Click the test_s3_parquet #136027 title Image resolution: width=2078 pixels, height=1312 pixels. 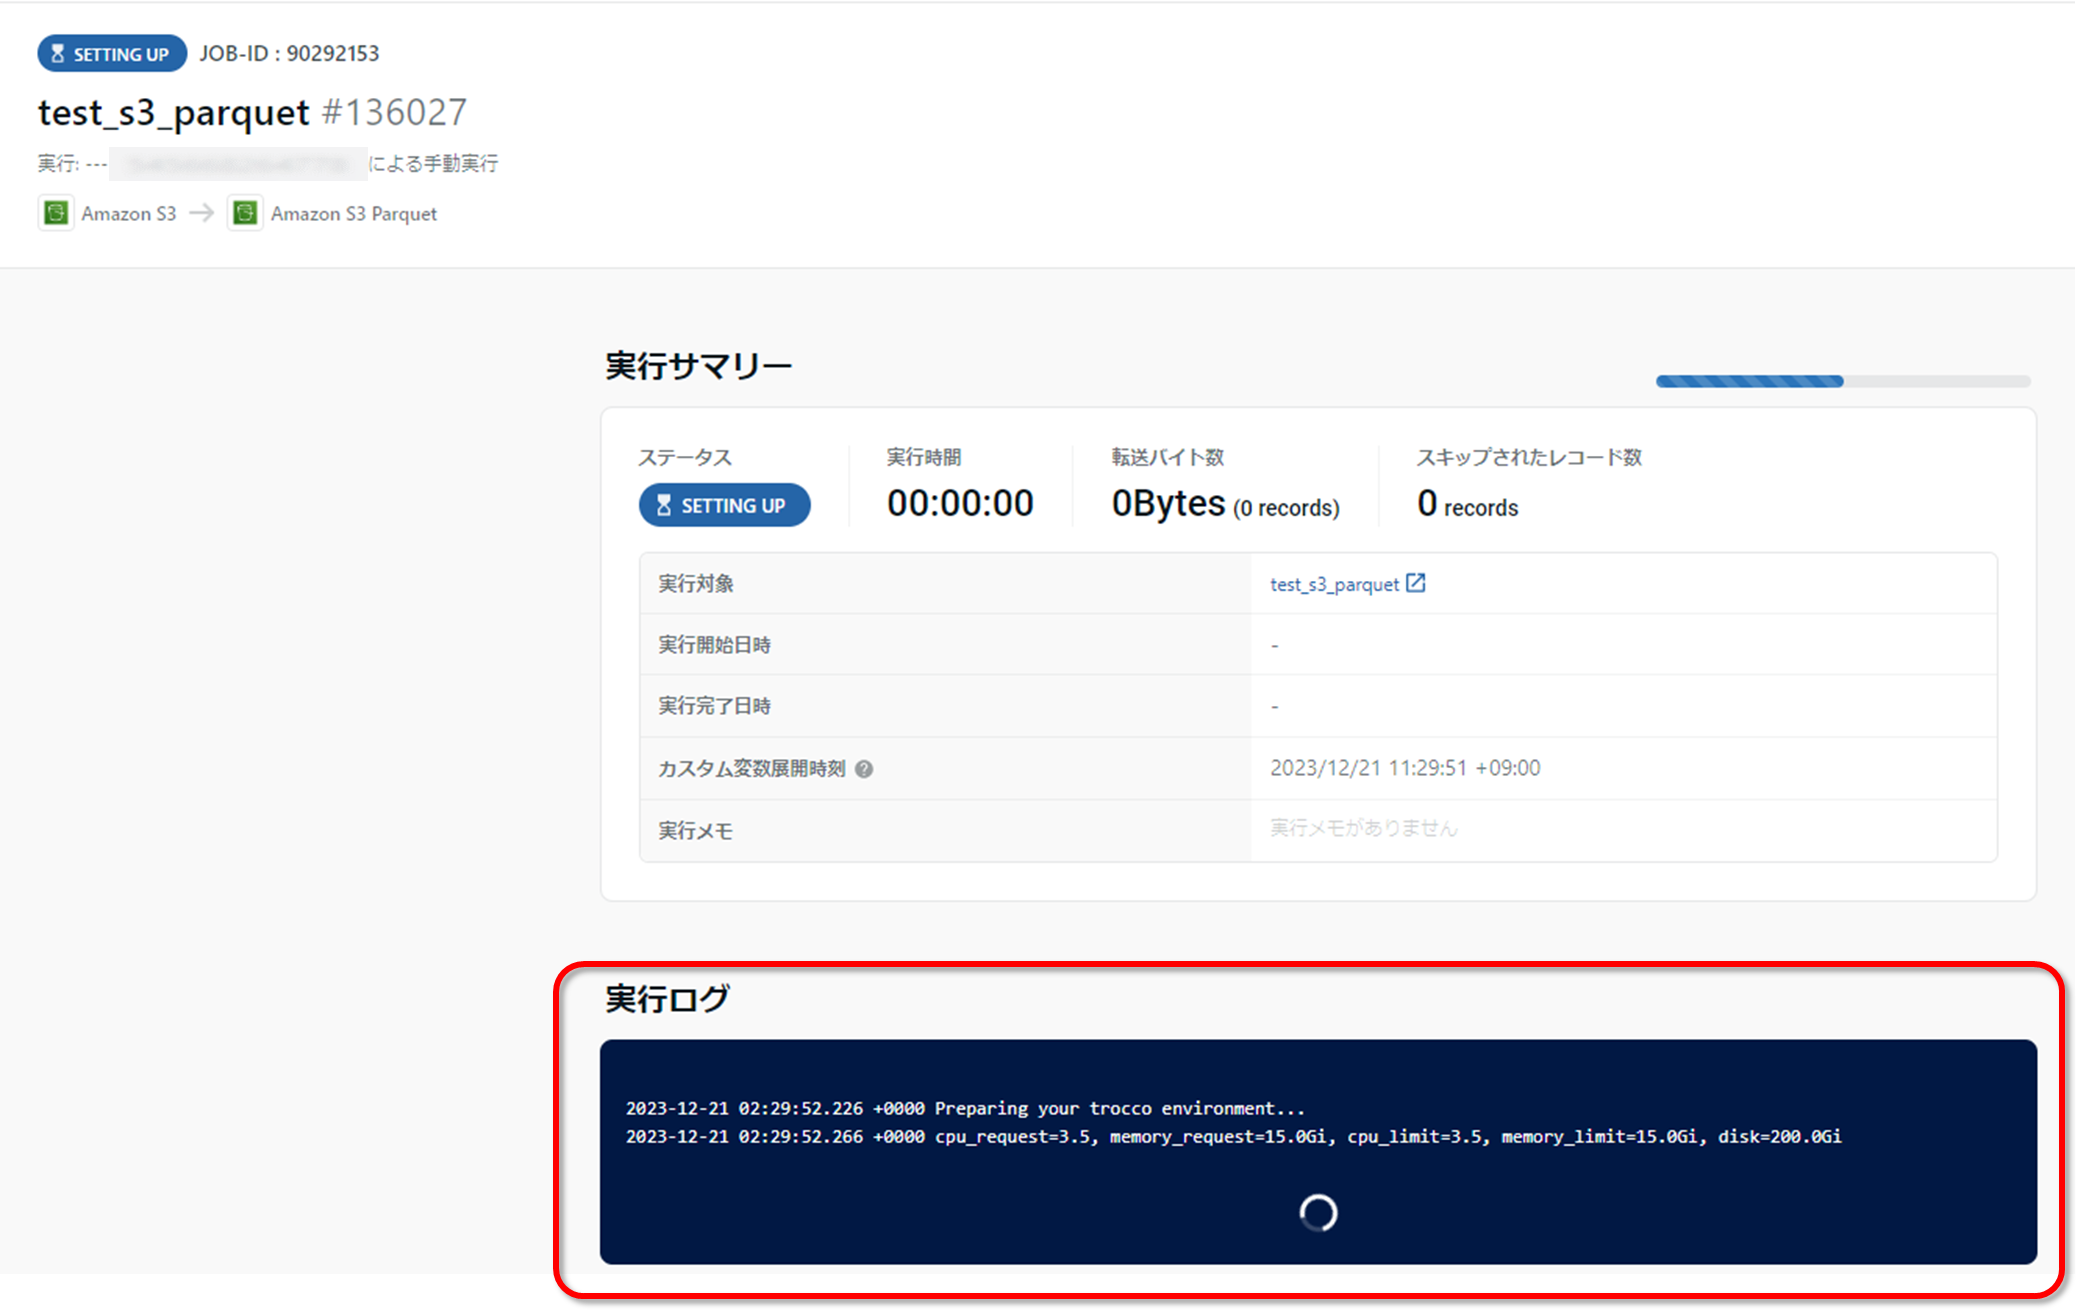tap(252, 112)
